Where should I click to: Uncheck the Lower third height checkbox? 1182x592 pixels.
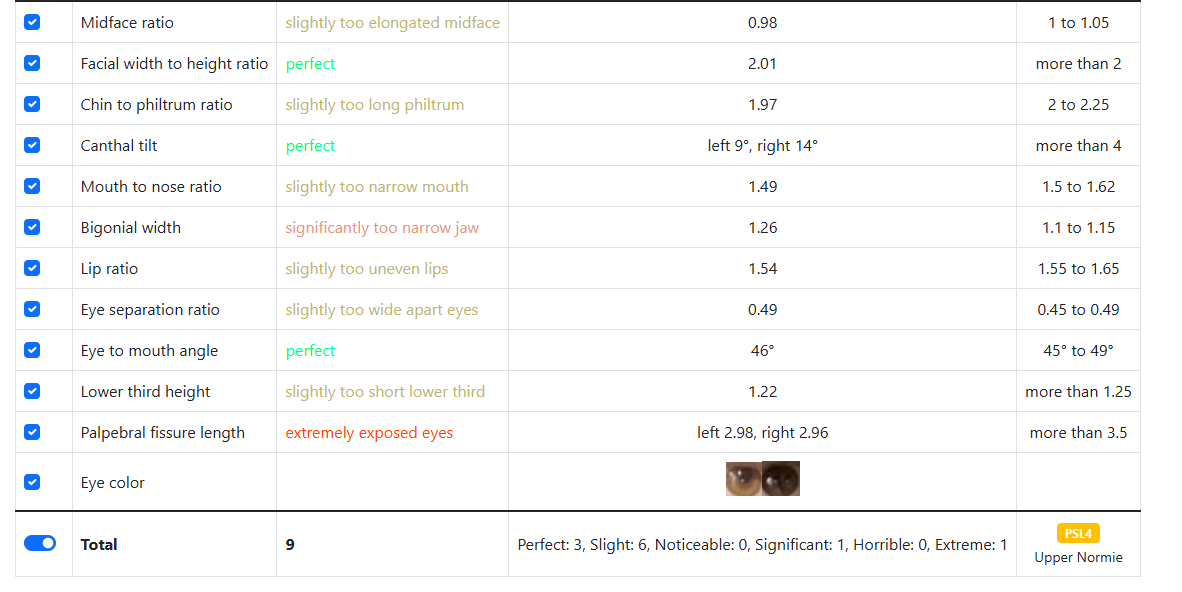point(32,391)
